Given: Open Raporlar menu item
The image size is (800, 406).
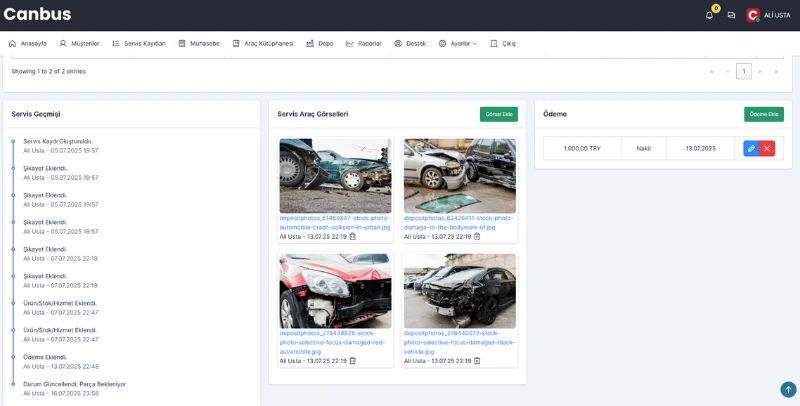Looking at the screenshot, I should (363, 43).
